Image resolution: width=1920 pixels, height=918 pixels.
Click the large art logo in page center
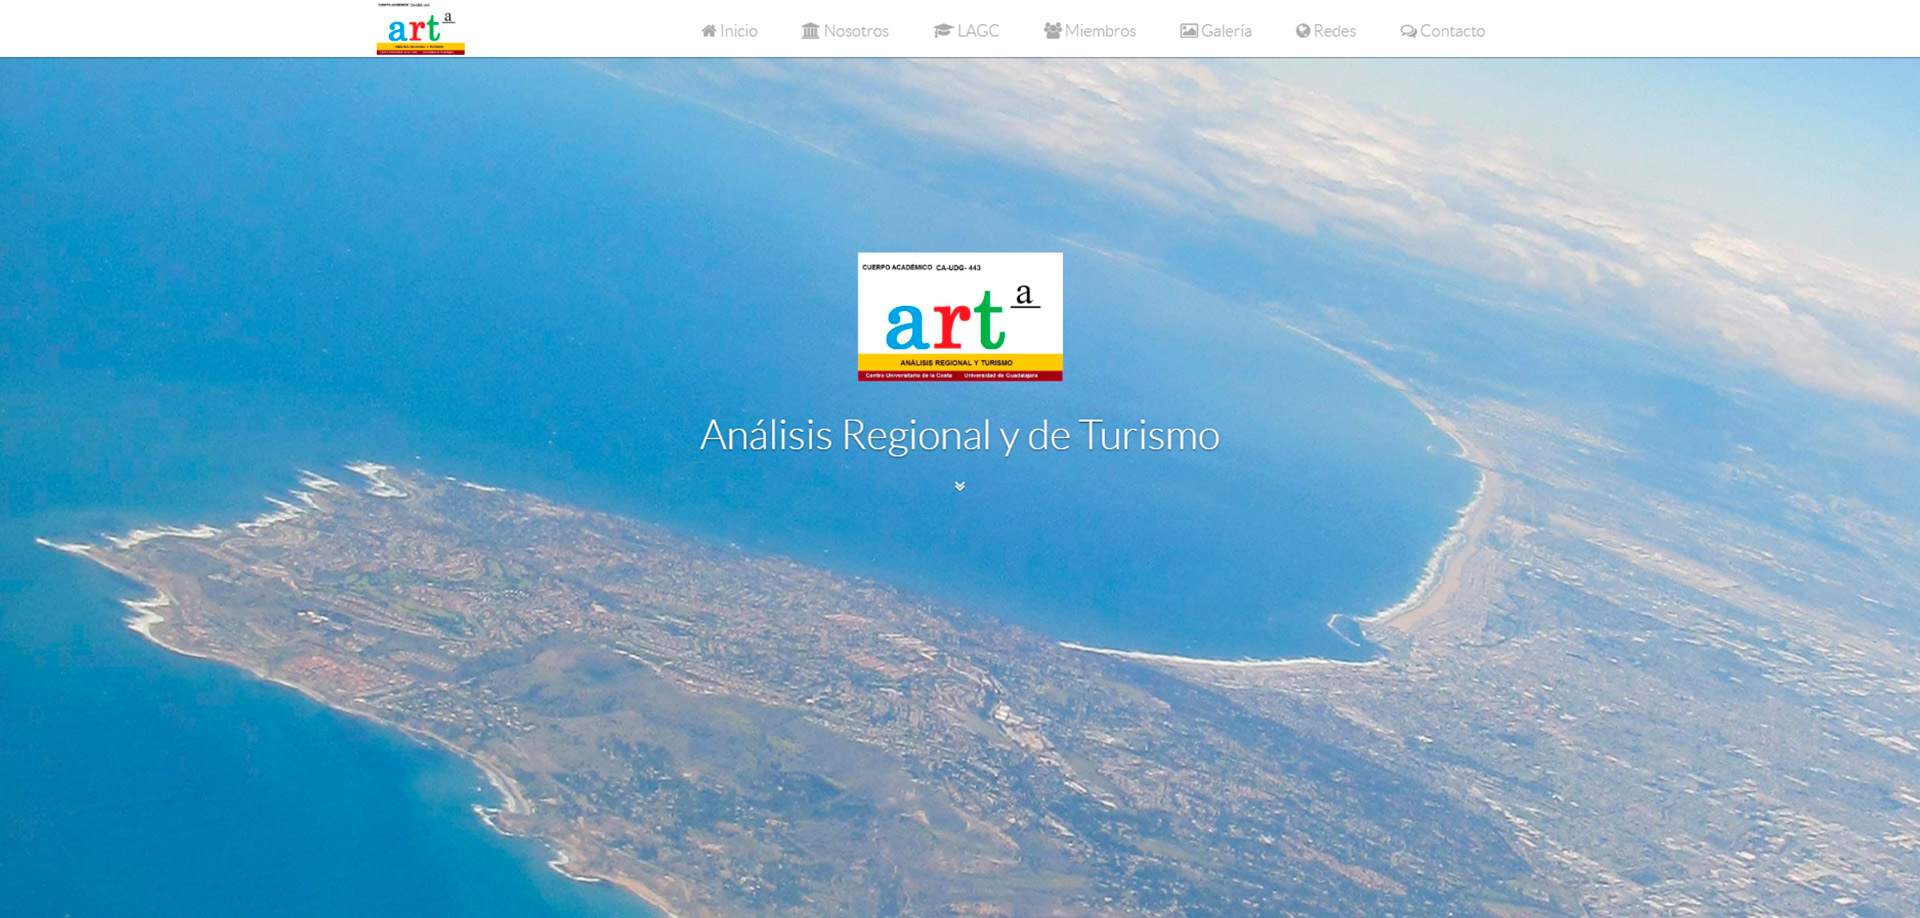(959, 318)
